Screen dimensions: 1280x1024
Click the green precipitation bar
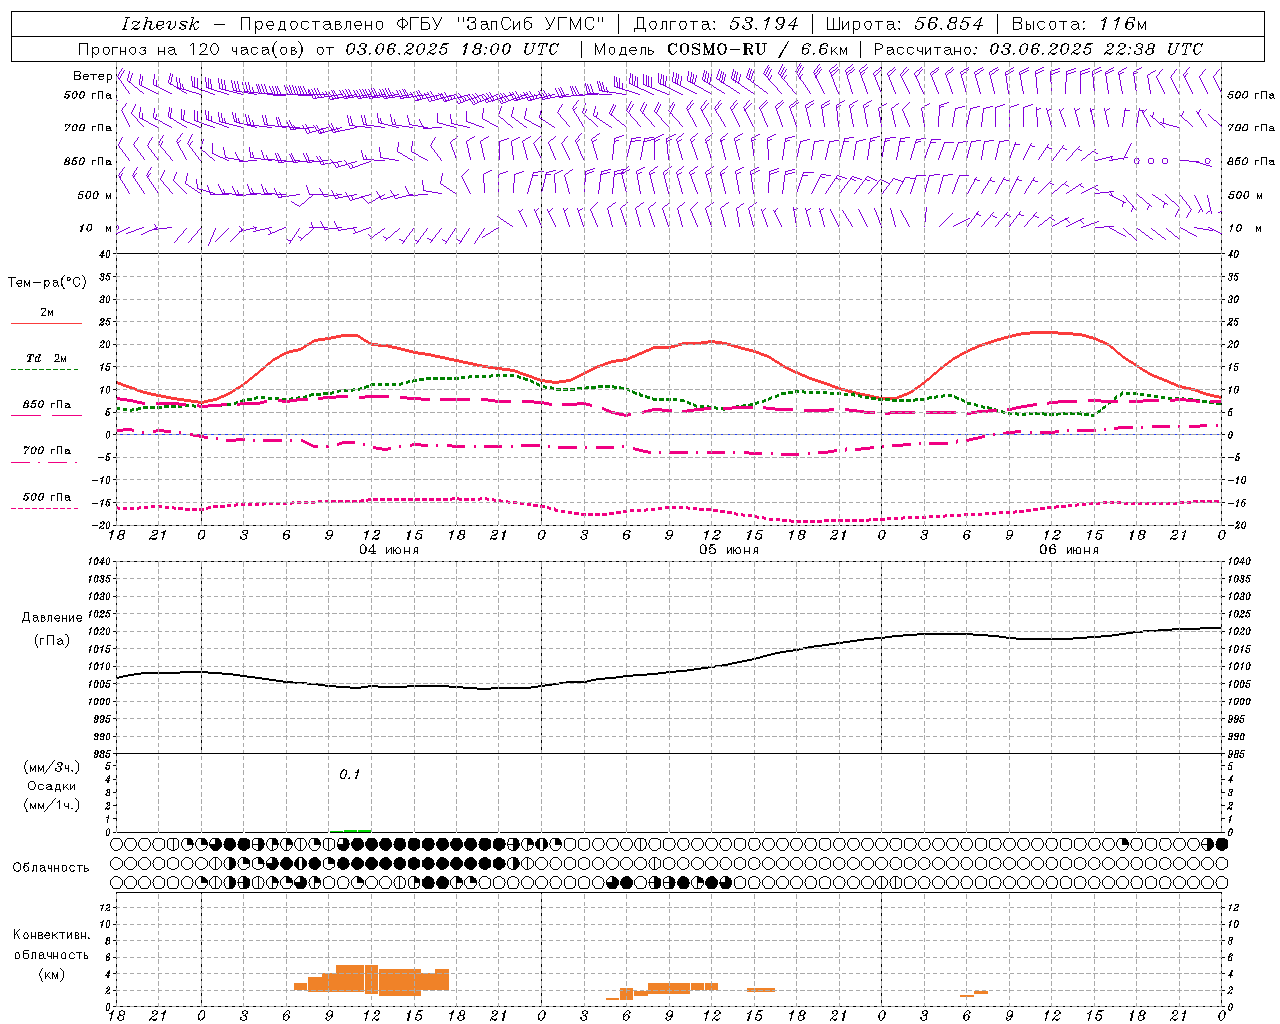coord(351,830)
